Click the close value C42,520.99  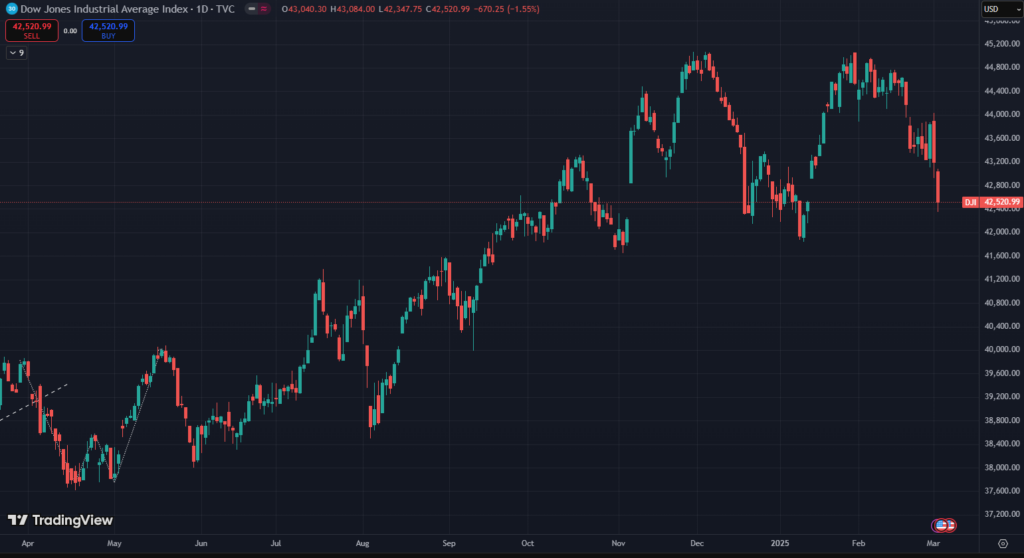pyautogui.click(x=447, y=9)
